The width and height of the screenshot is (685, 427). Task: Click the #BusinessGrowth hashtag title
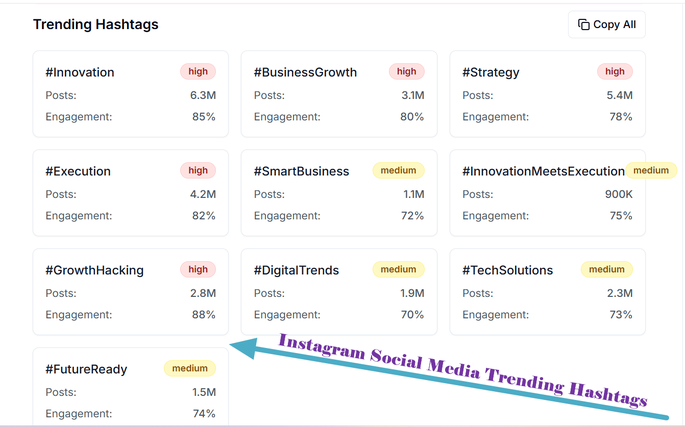pyautogui.click(x=305, y=72)
